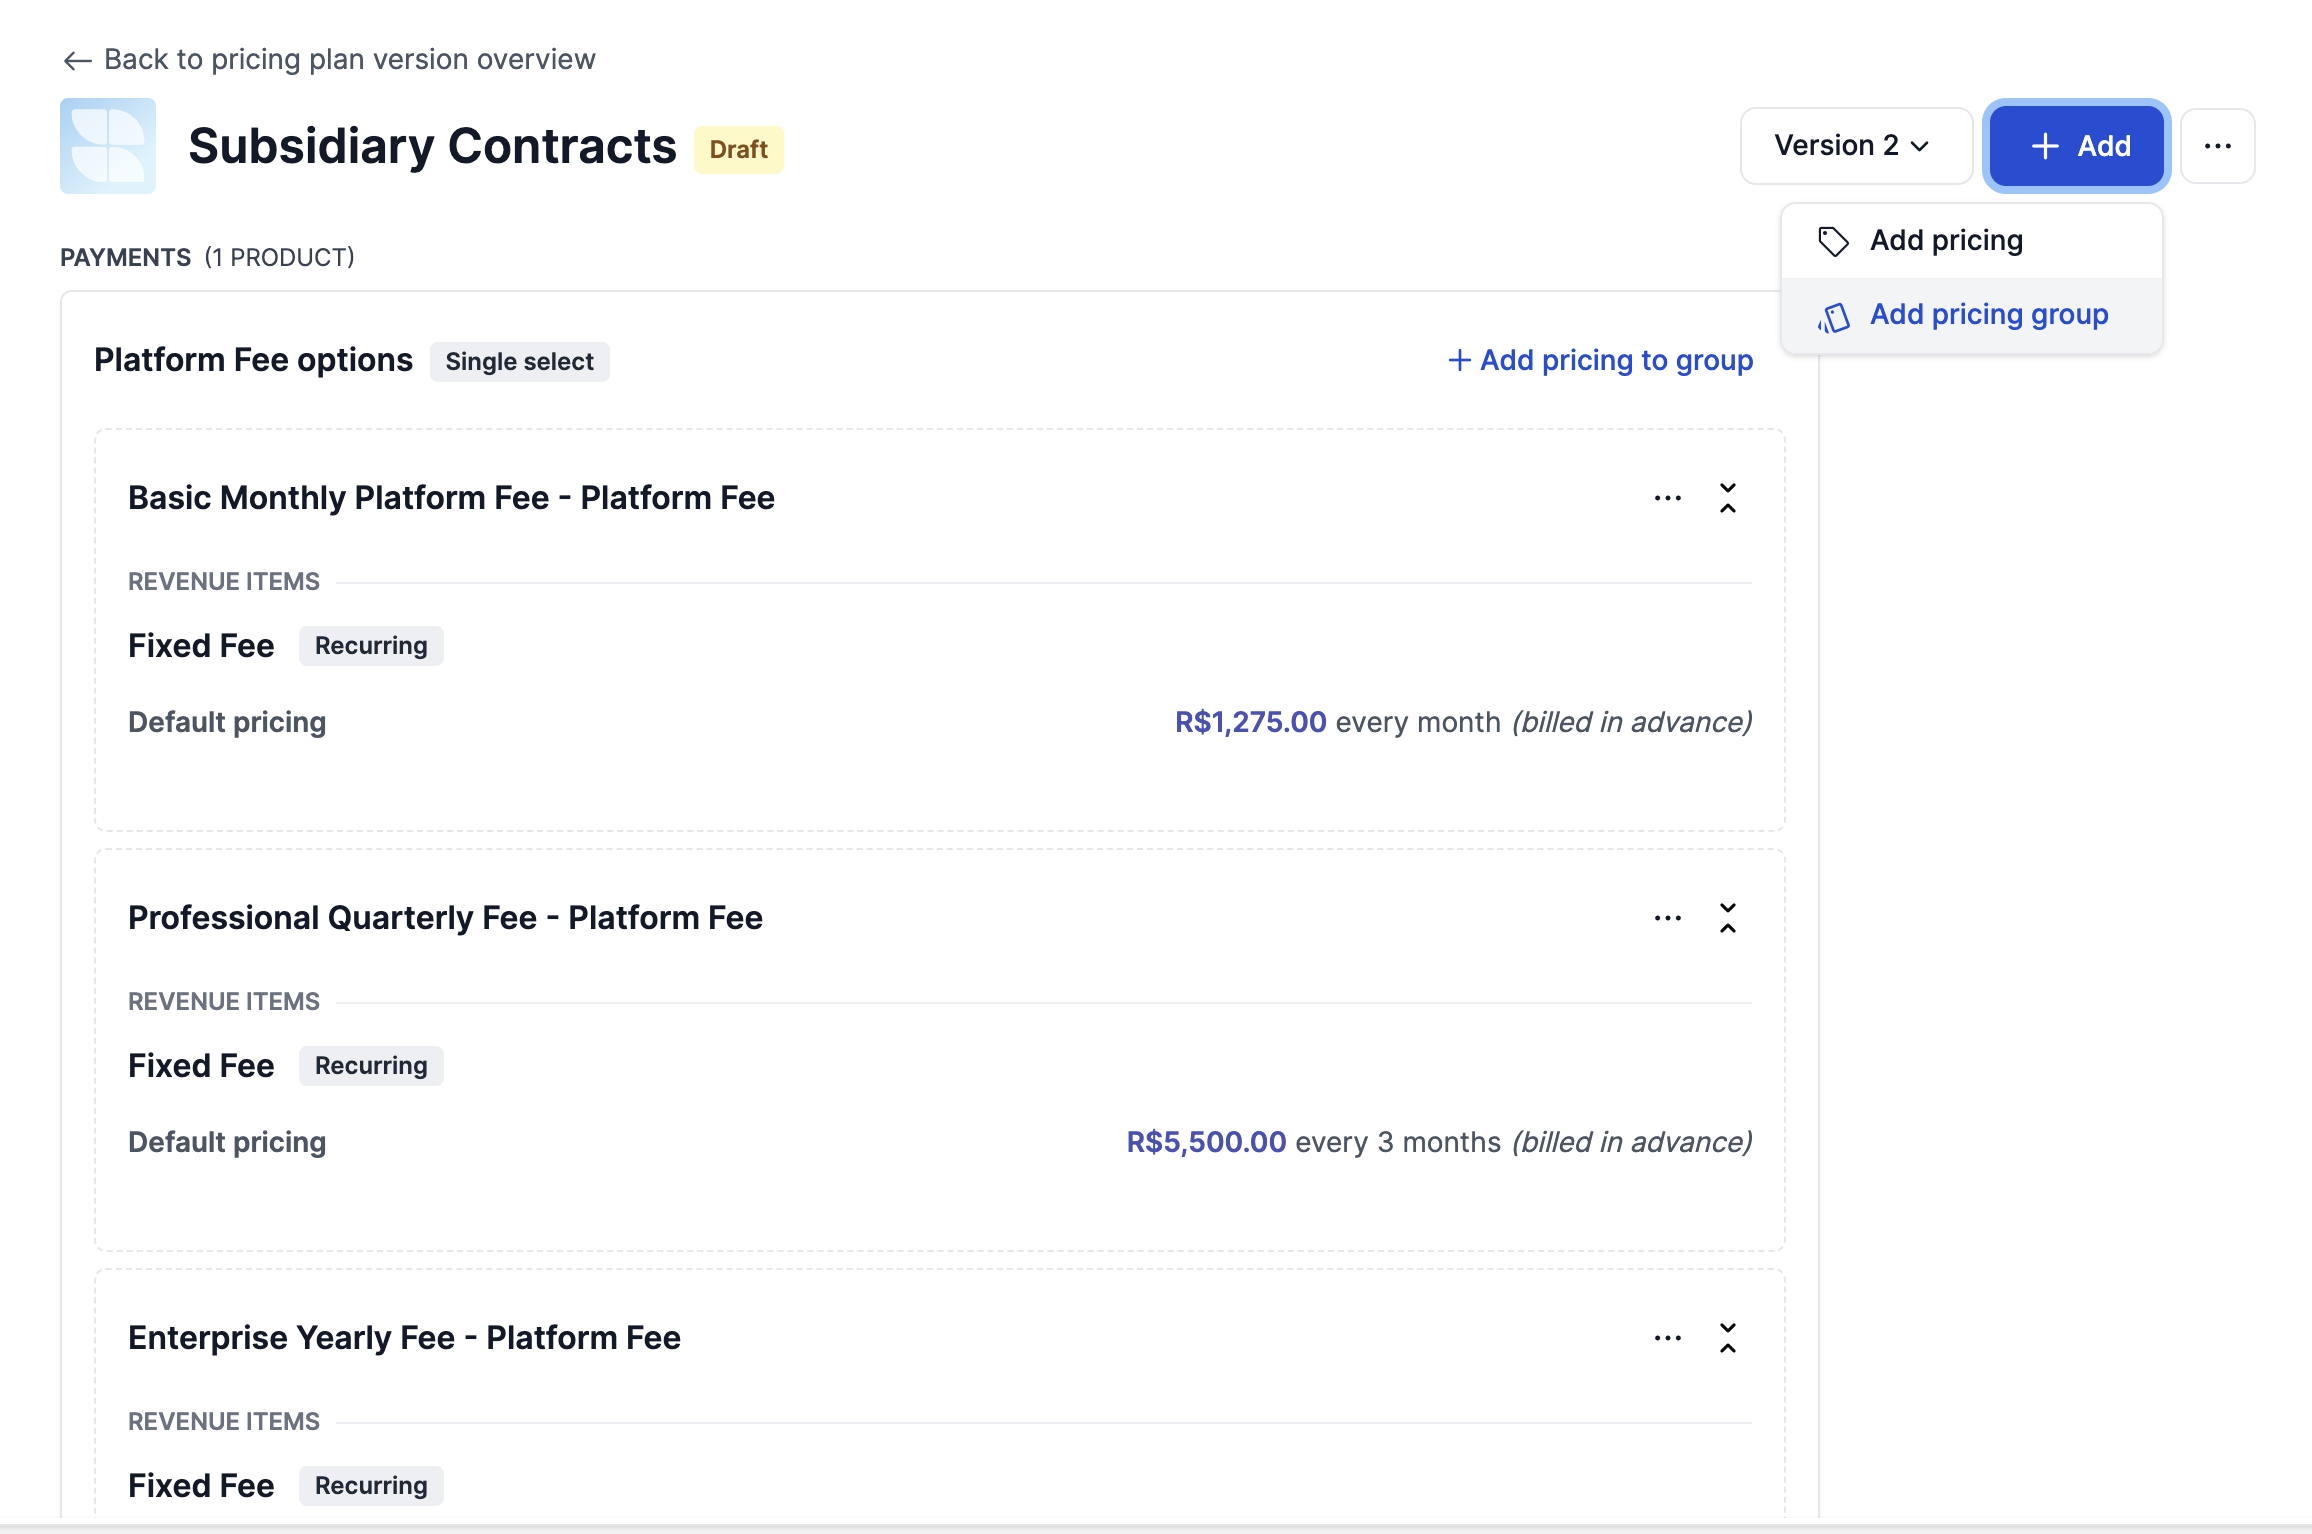Open the Version 2 dropdown
The height and width of the screenshot is (1534, 2312).
(x=1855, y=146)
